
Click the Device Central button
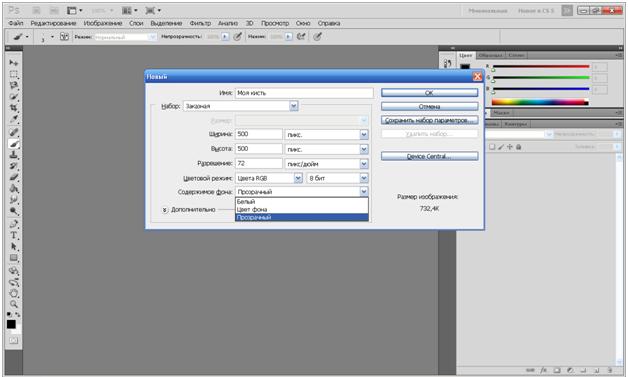click(x=429, y=156)
